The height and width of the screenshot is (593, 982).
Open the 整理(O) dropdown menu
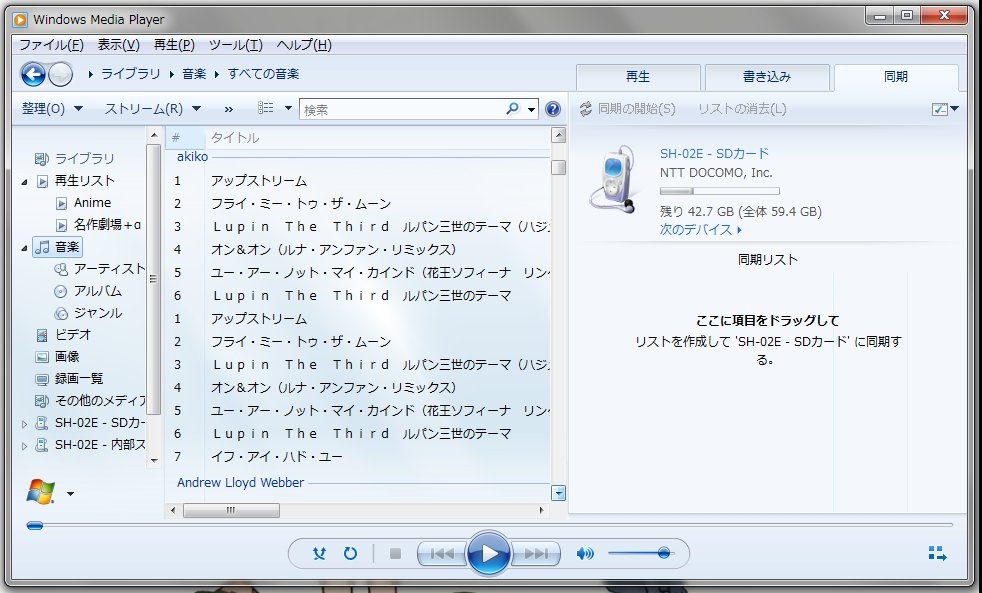point(52,108)
